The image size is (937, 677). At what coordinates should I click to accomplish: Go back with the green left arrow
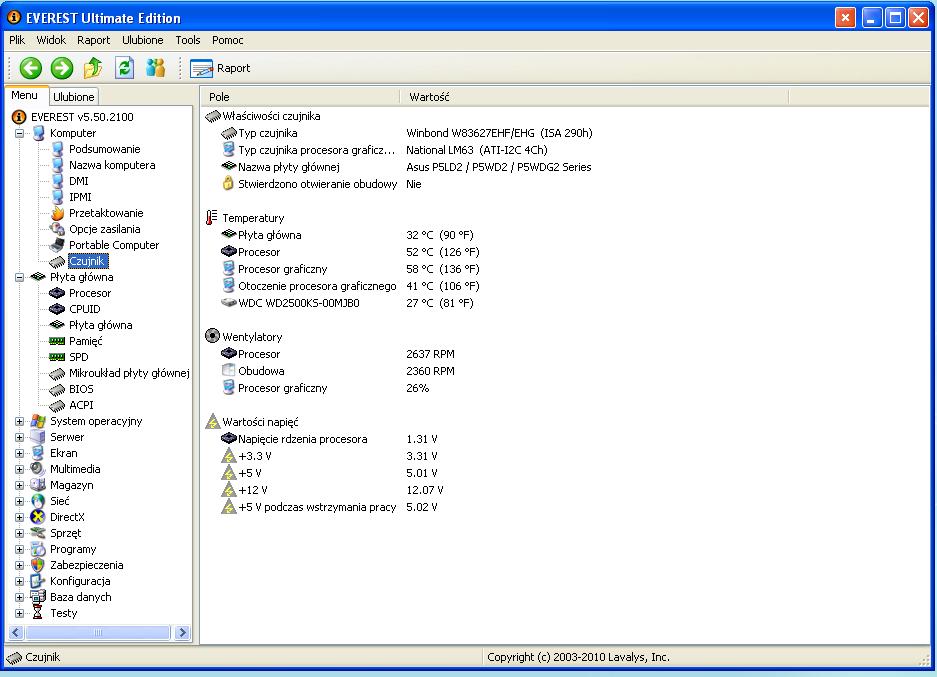[x=30, y=68]
